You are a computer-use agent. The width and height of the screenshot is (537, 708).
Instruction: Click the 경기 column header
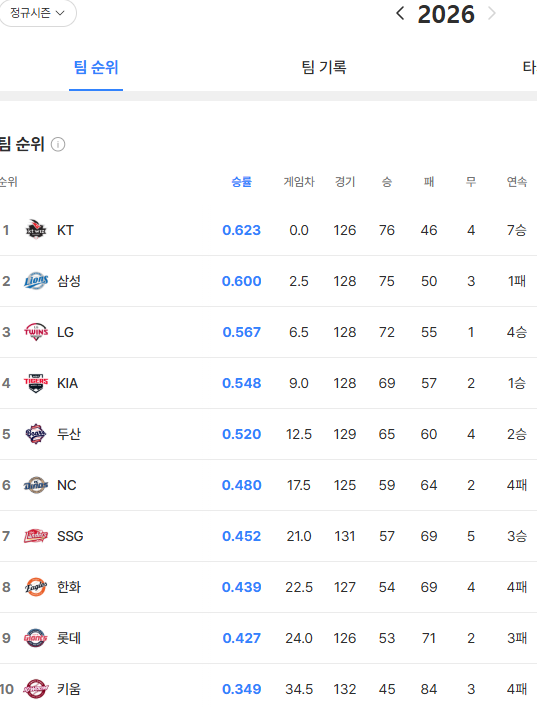tap(345, 182)
